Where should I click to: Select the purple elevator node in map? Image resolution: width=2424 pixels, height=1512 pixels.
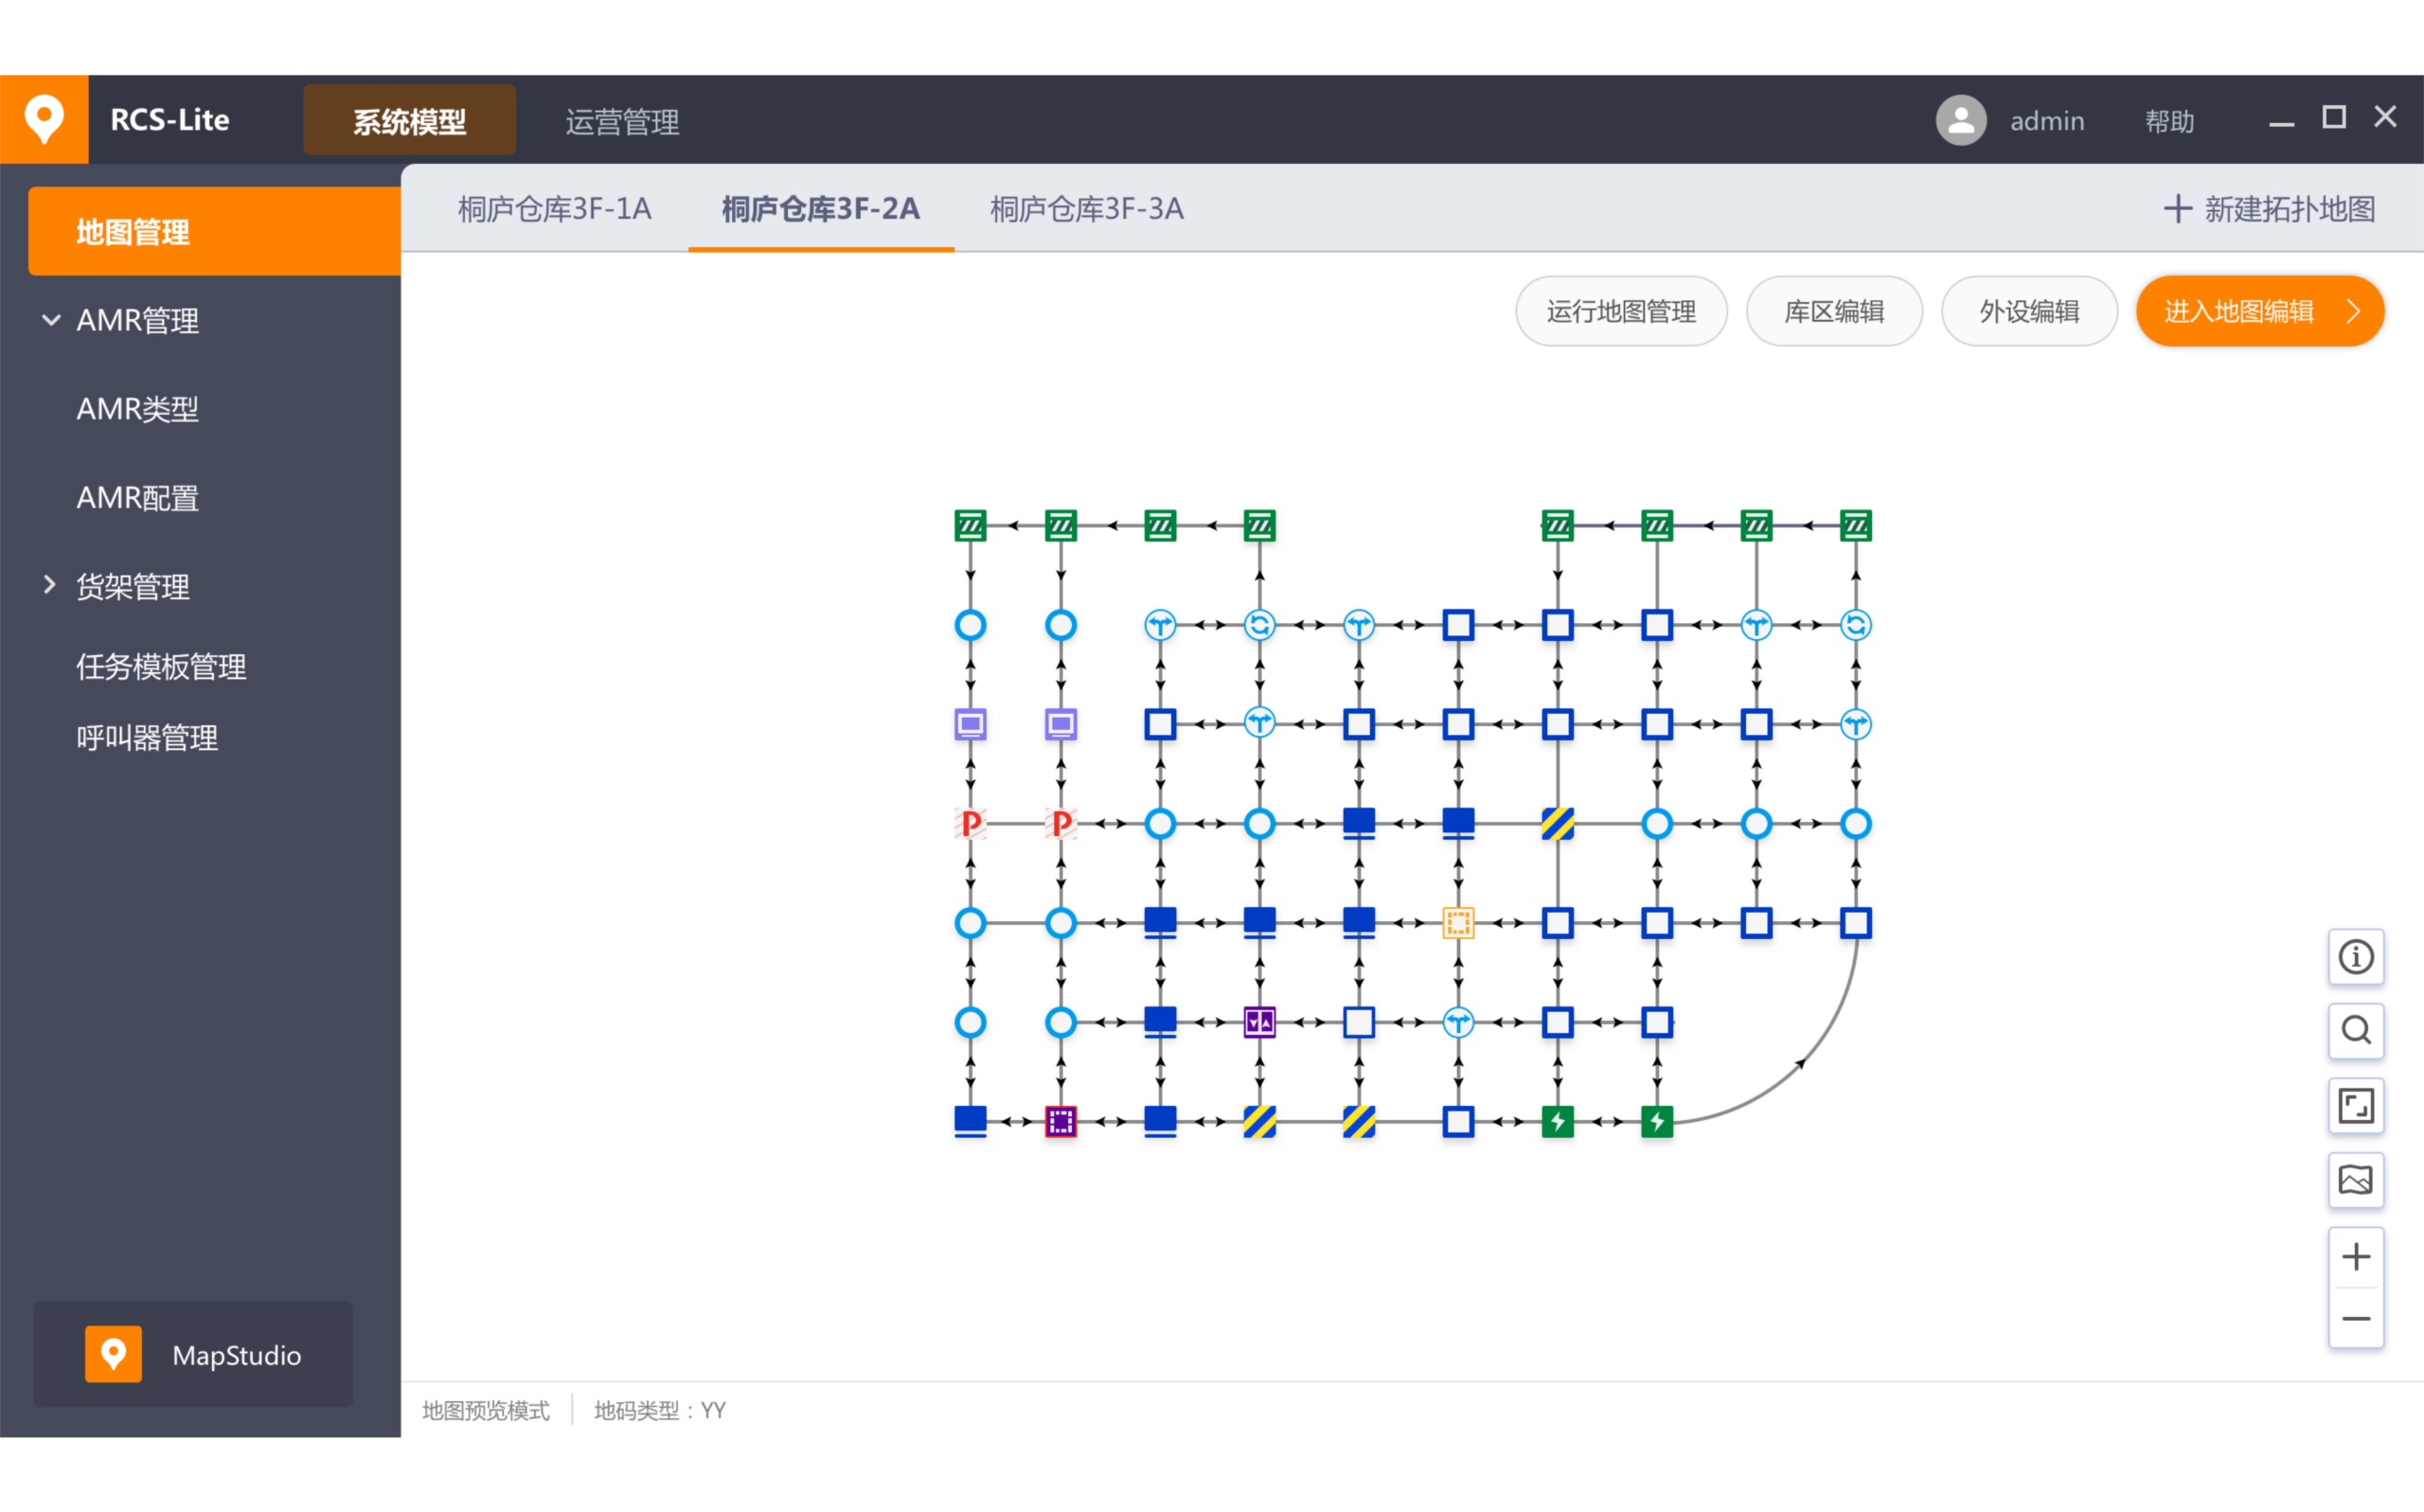(x=1259, y=1022)
